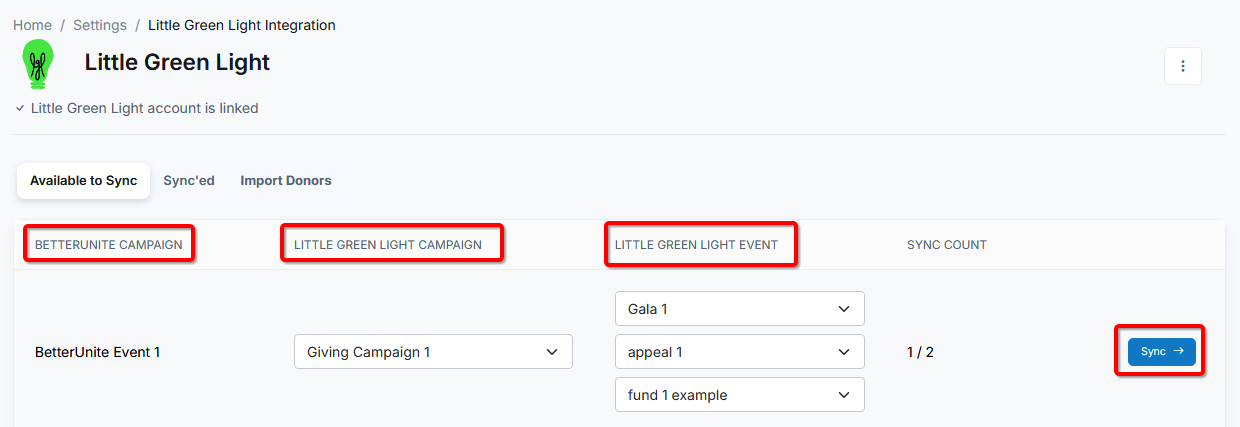Click the Sync Count column header
This screenshot has width=1240, height=427.
click(x=947, y=245)
